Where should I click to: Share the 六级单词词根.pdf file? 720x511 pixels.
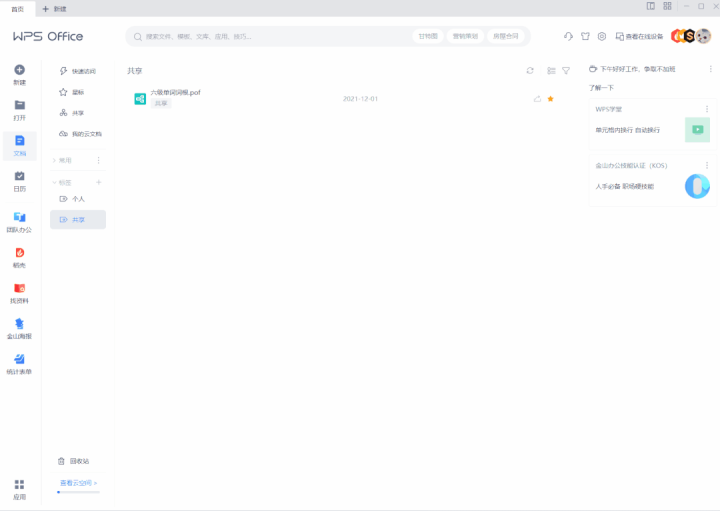tap(537, 99)
